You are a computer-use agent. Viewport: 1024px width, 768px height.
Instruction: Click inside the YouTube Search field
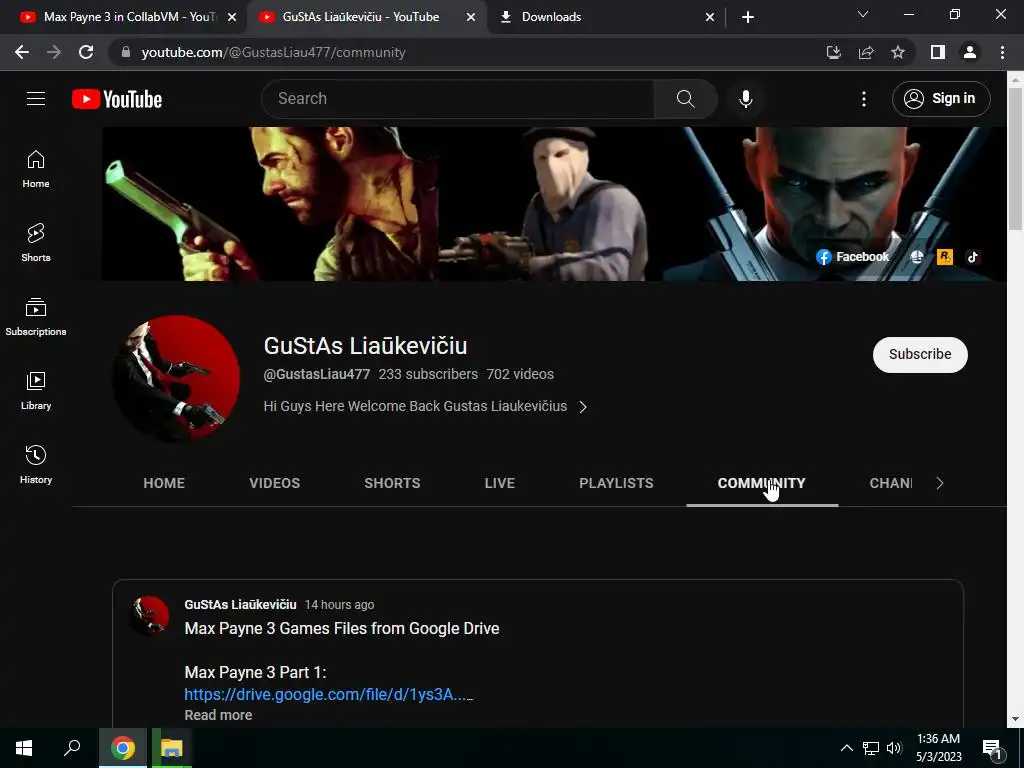coord(457,99)
